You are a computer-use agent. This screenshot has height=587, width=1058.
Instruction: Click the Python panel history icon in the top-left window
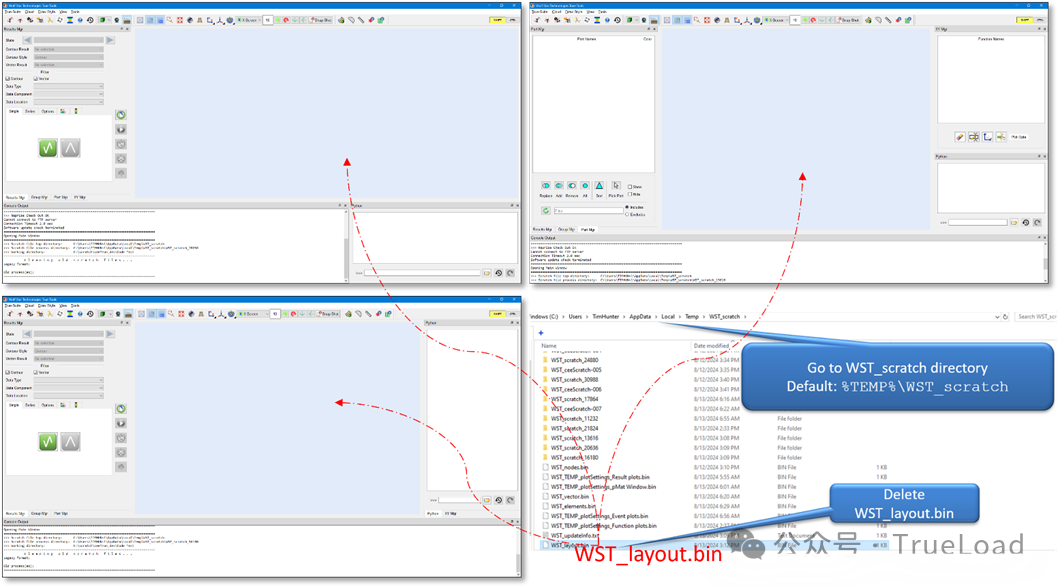click(x=499, y=273)
